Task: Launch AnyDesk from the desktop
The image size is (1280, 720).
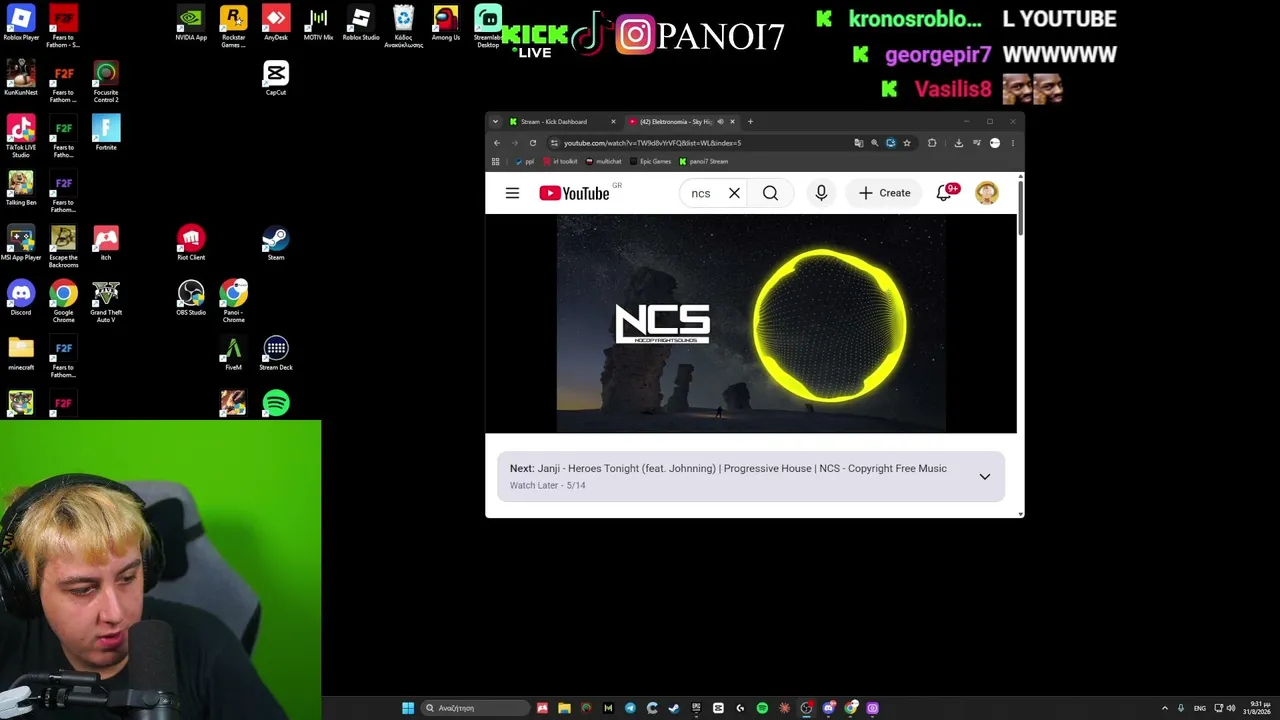Action: click(276, 24)
